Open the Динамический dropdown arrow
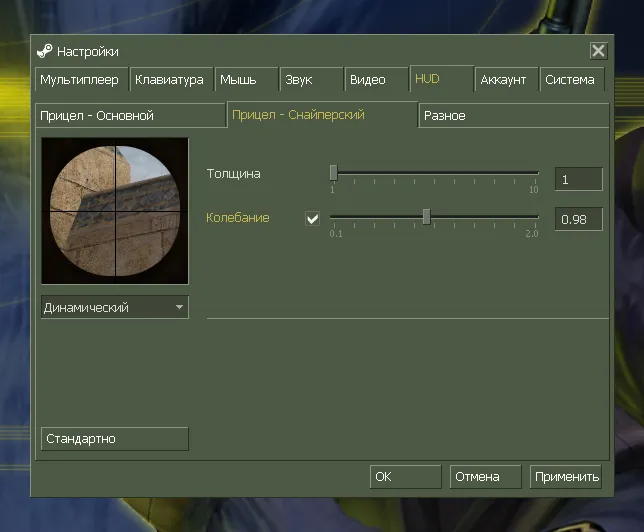Image resolution: width=644 pixels, height=532 pixels. tap(179, 307)
